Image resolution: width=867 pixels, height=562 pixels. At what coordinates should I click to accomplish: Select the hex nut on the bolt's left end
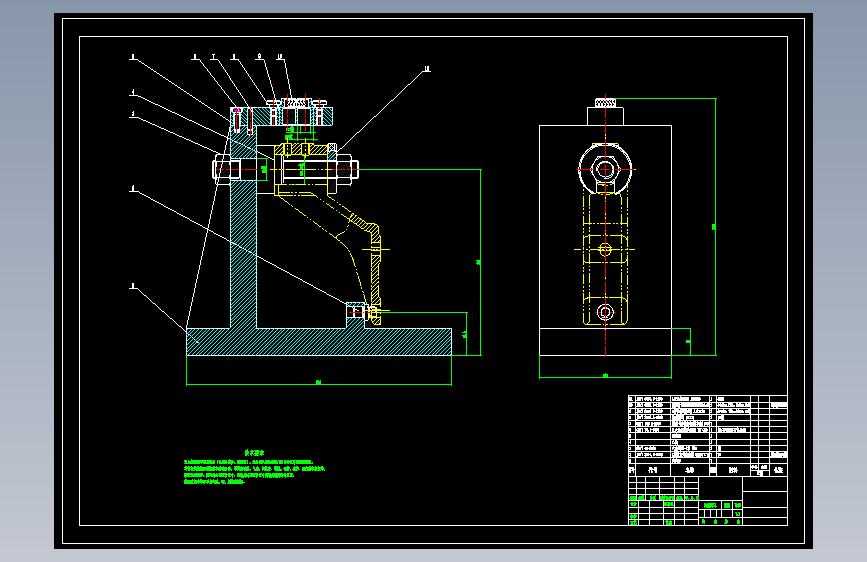point(222,169)
